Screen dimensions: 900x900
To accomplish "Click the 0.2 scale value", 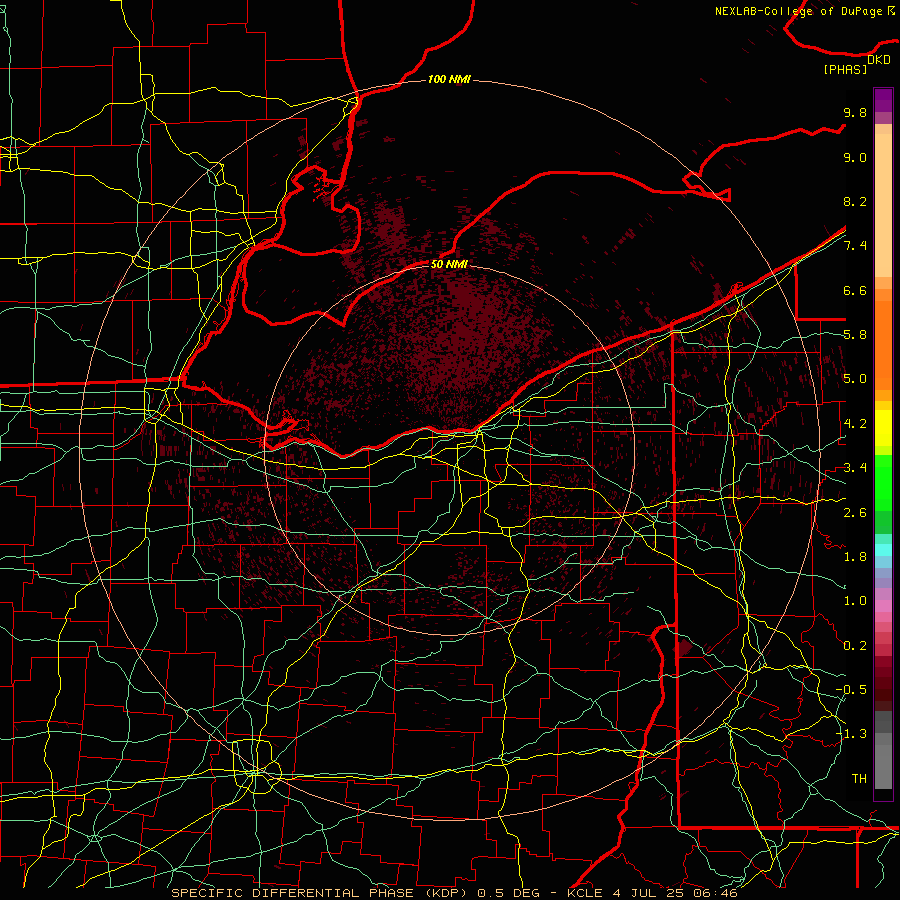I will (855, 646).
